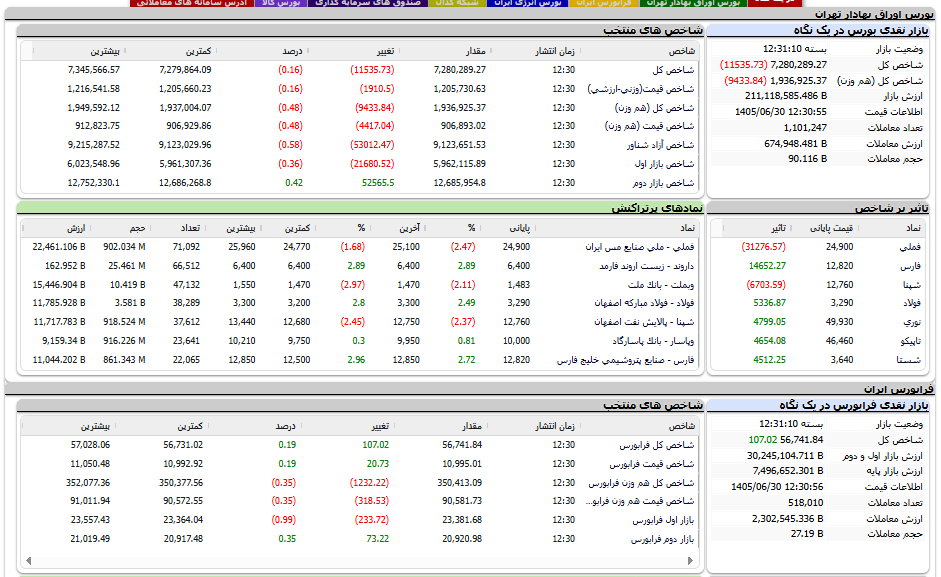Open the بورس اوراق بهادار تهران top tab

pyautogui.click(x=693, y=3)
